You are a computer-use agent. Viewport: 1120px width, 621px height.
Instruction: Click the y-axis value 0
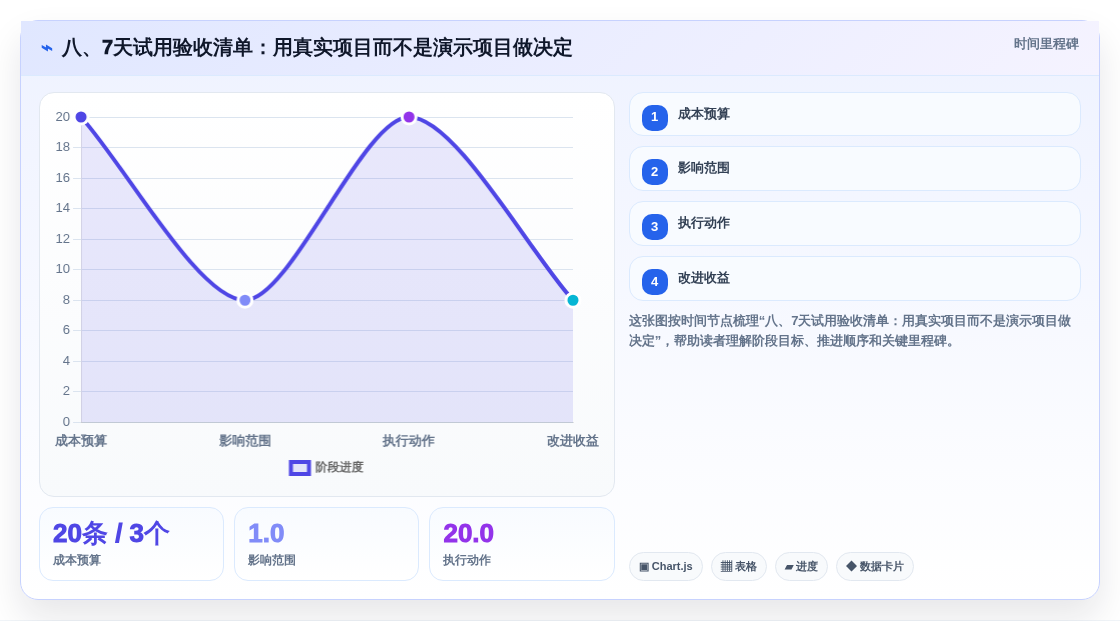tap(66, 422)
